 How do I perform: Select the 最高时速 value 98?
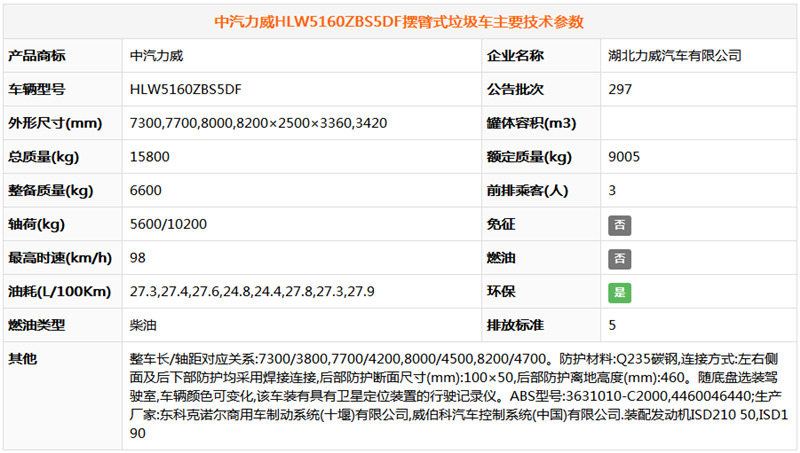coord(138,259)
